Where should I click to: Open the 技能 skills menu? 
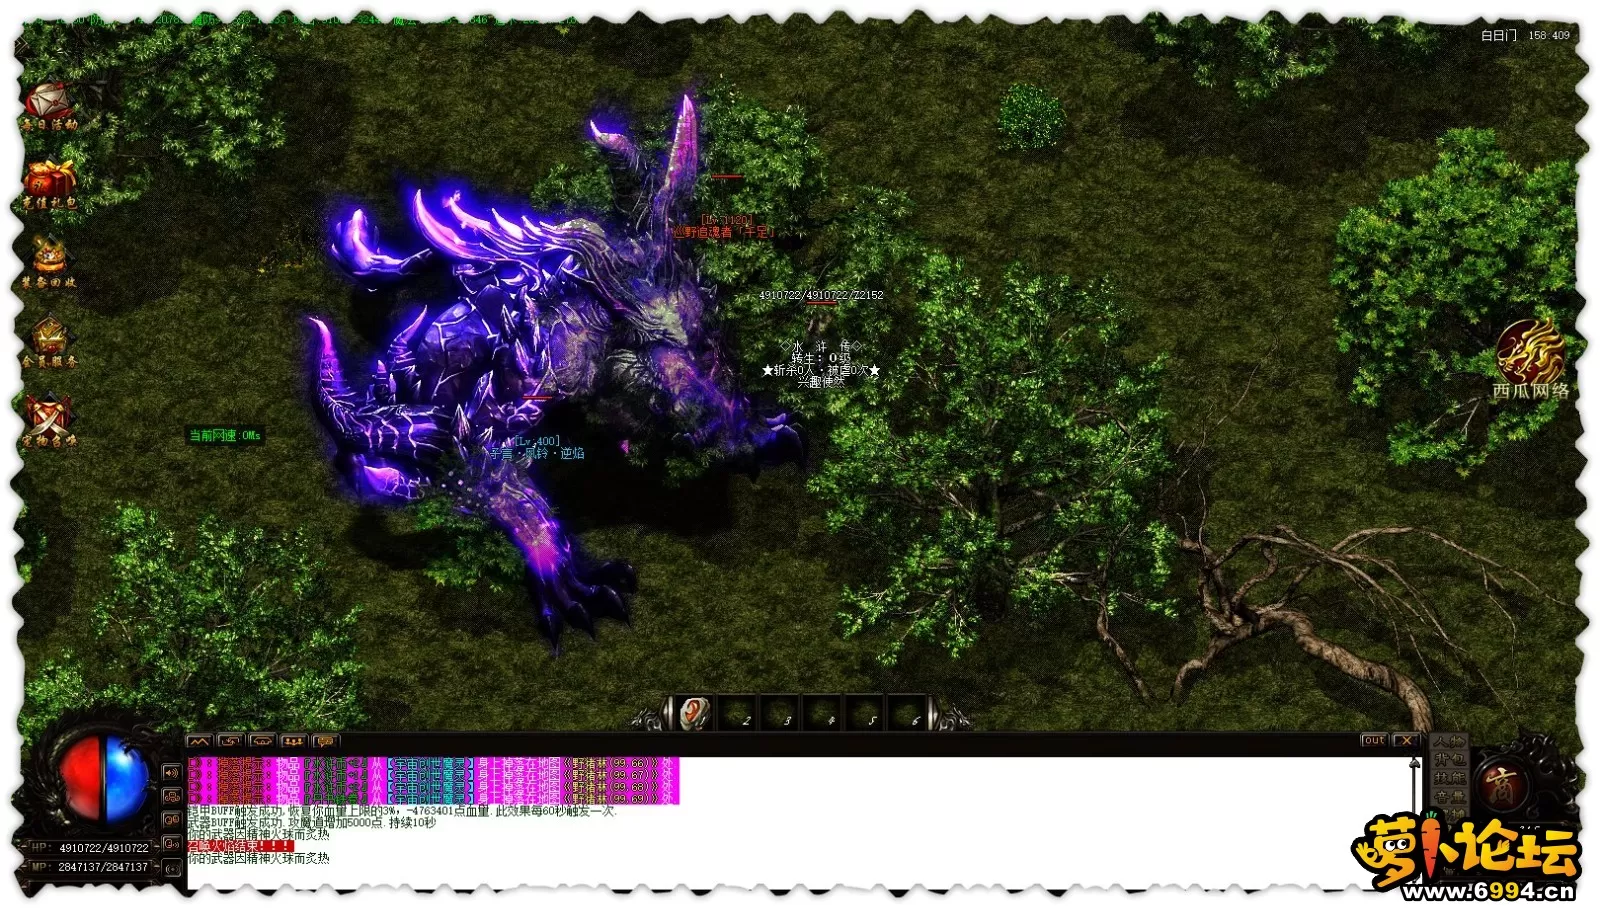[x=1449, y=778]
